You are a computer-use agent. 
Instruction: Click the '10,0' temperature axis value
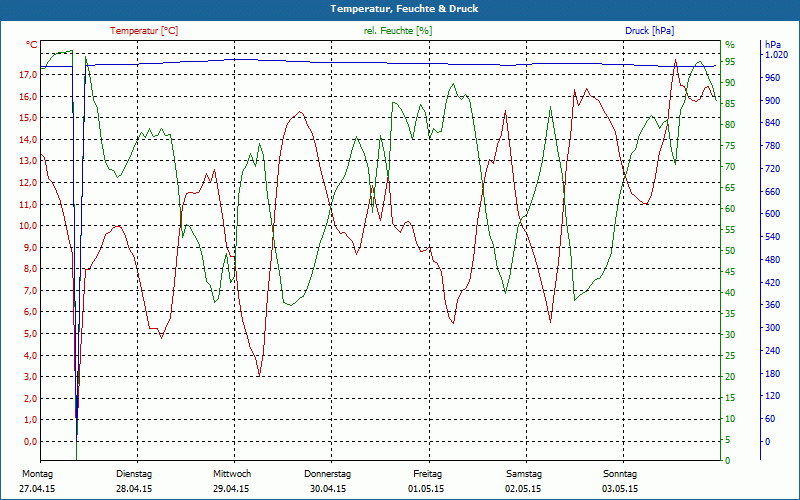click(x=28, y=226)
